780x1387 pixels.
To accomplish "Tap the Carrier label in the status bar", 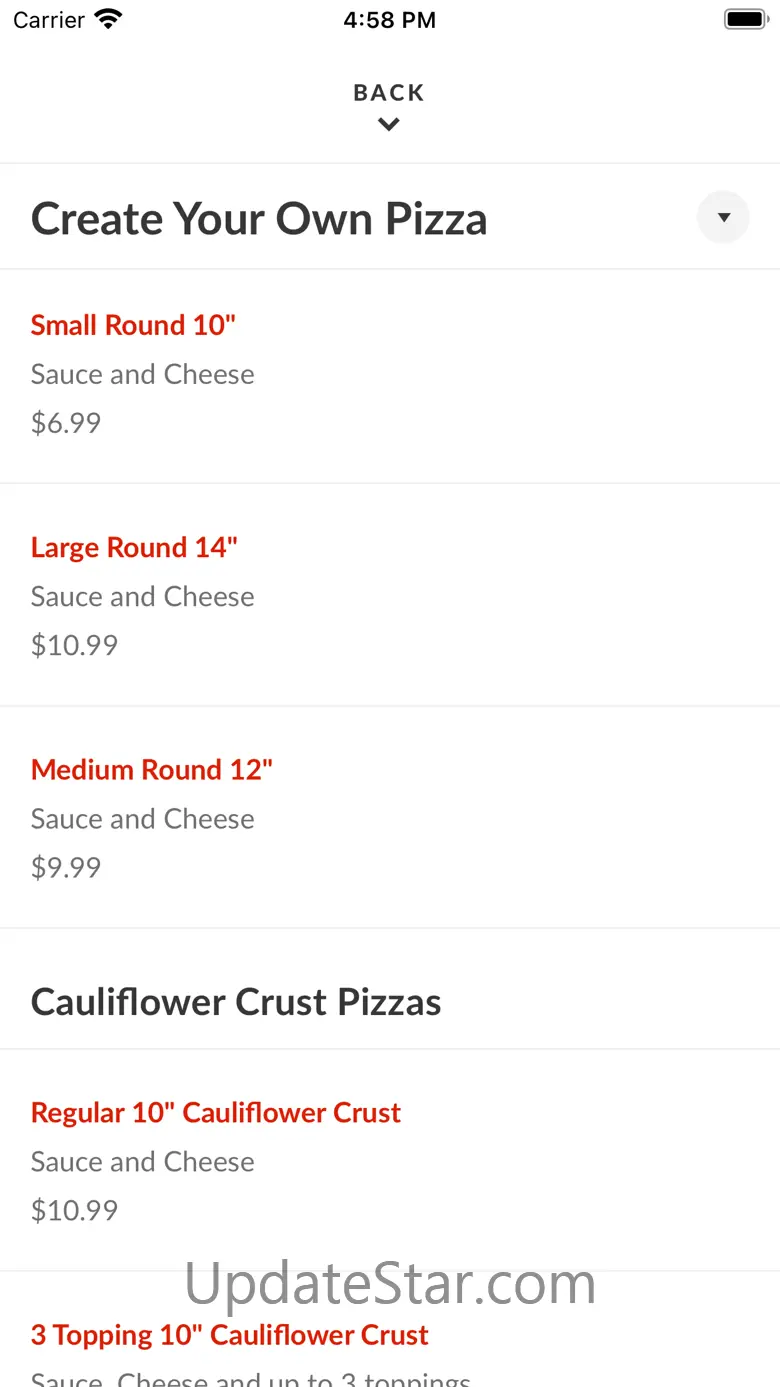I will (x=49, y=20).
